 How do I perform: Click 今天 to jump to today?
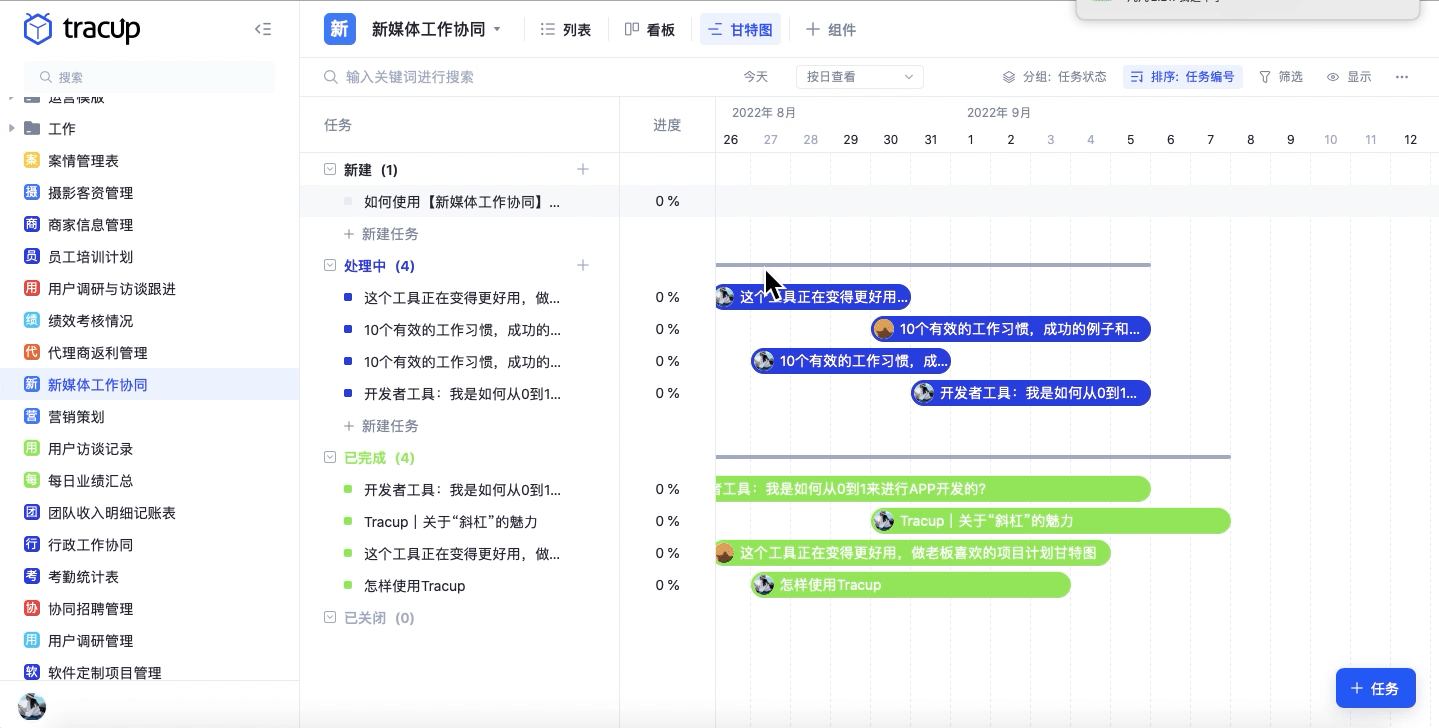[755, 77]
